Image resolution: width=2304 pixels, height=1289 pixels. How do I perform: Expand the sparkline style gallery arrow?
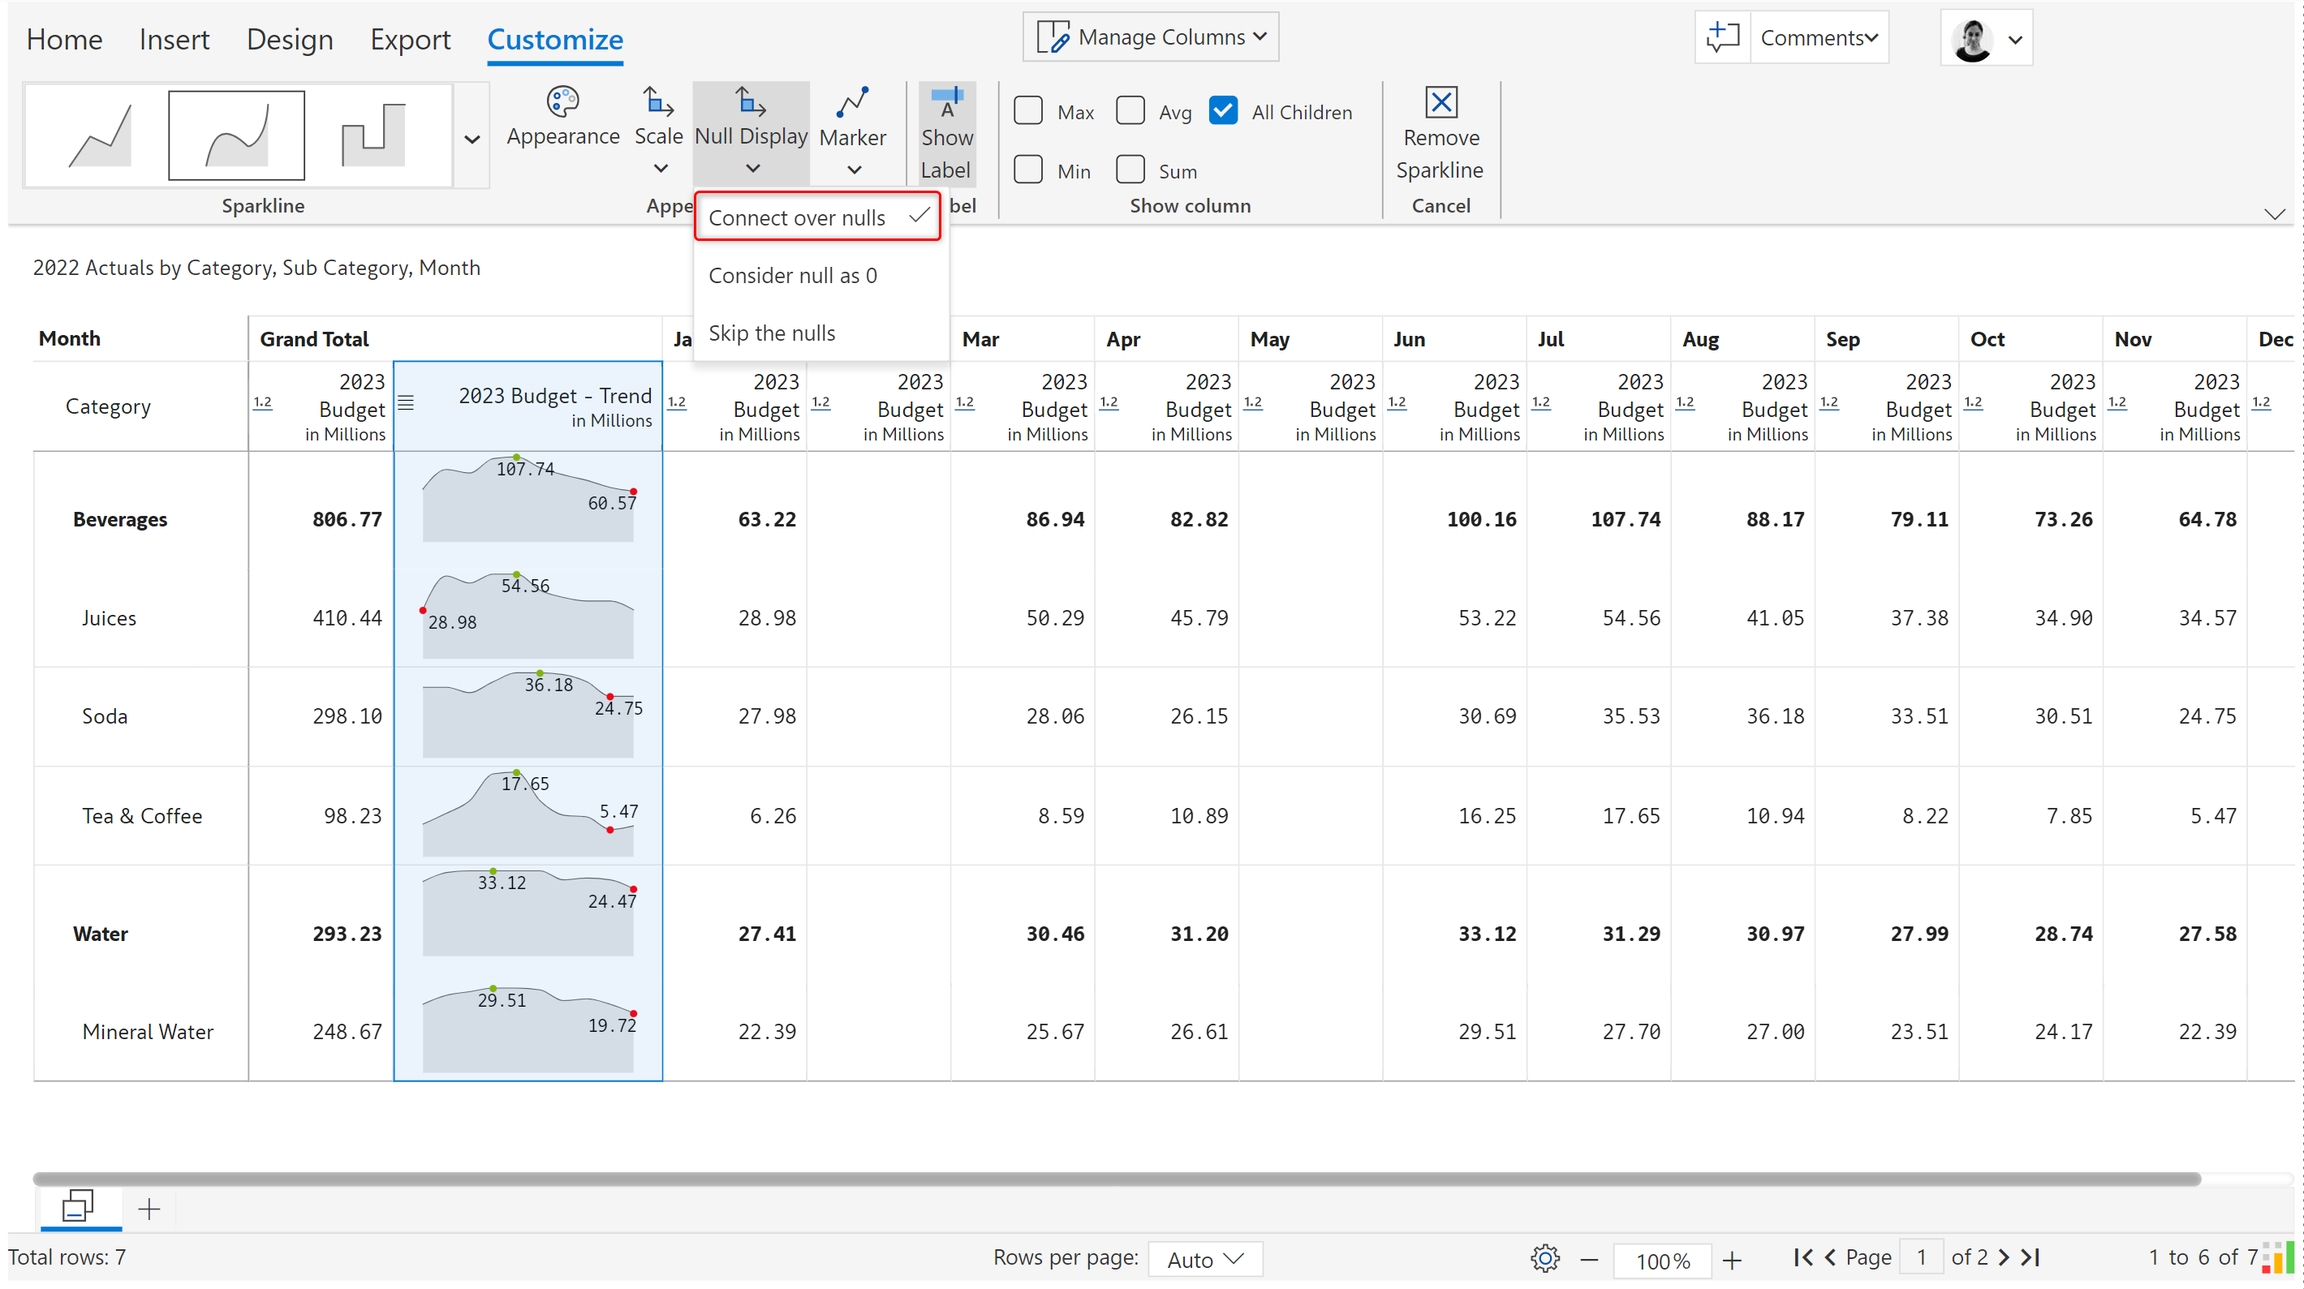click(472, 139)
